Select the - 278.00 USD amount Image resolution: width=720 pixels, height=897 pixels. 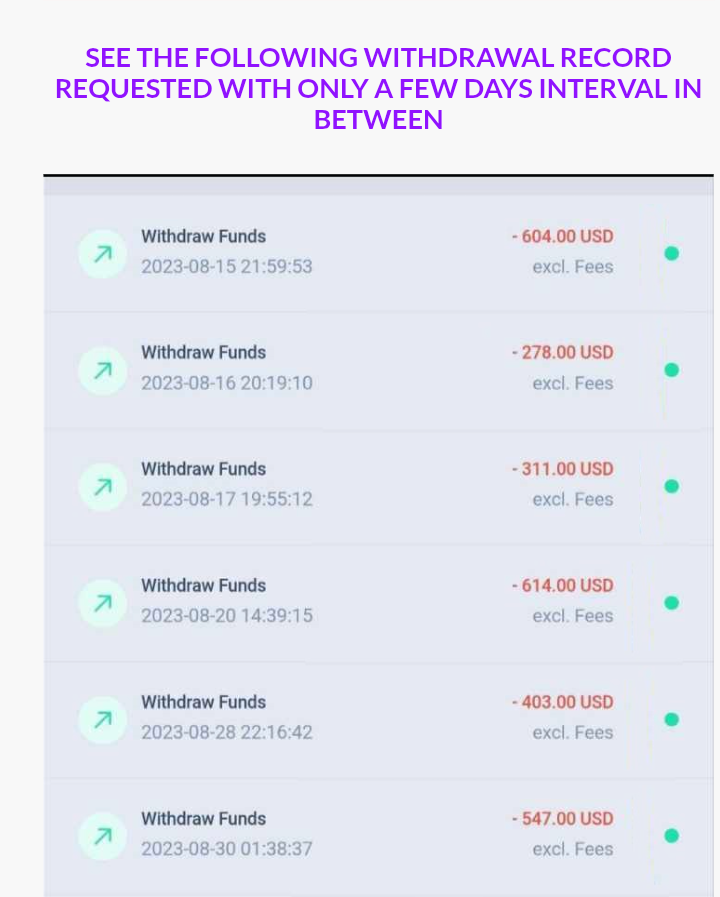pyautogui.click(x=563, y=352)
